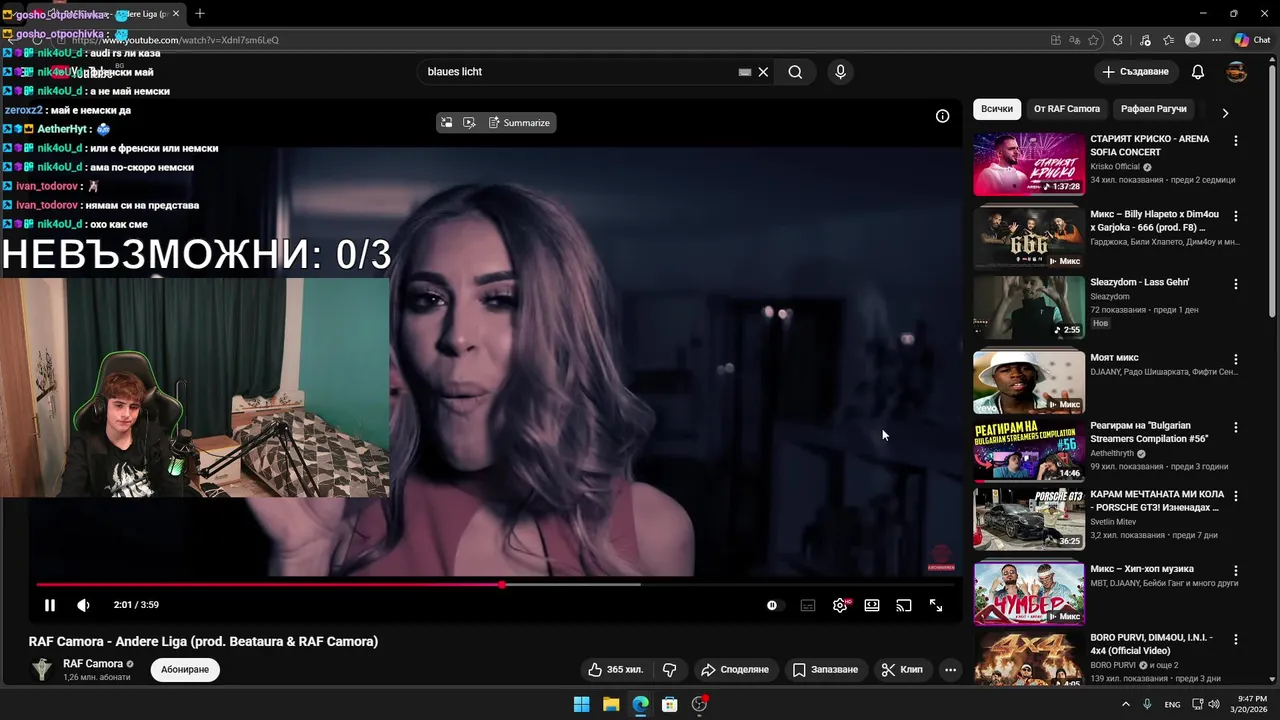Image resolution: width=1280 pixels, height=720 pixels.
Task: Toggle subtitles/closed captions button
Action: [x=808, y=605]
